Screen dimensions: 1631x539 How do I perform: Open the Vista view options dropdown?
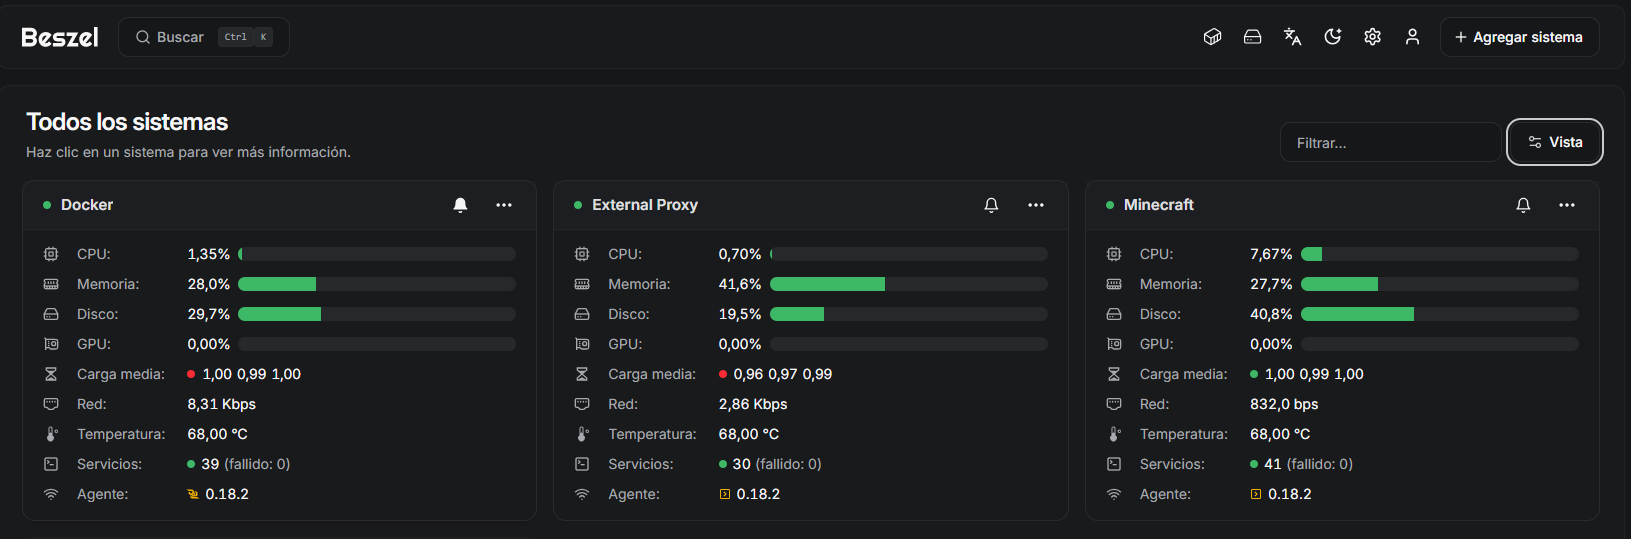point(1554,142)
